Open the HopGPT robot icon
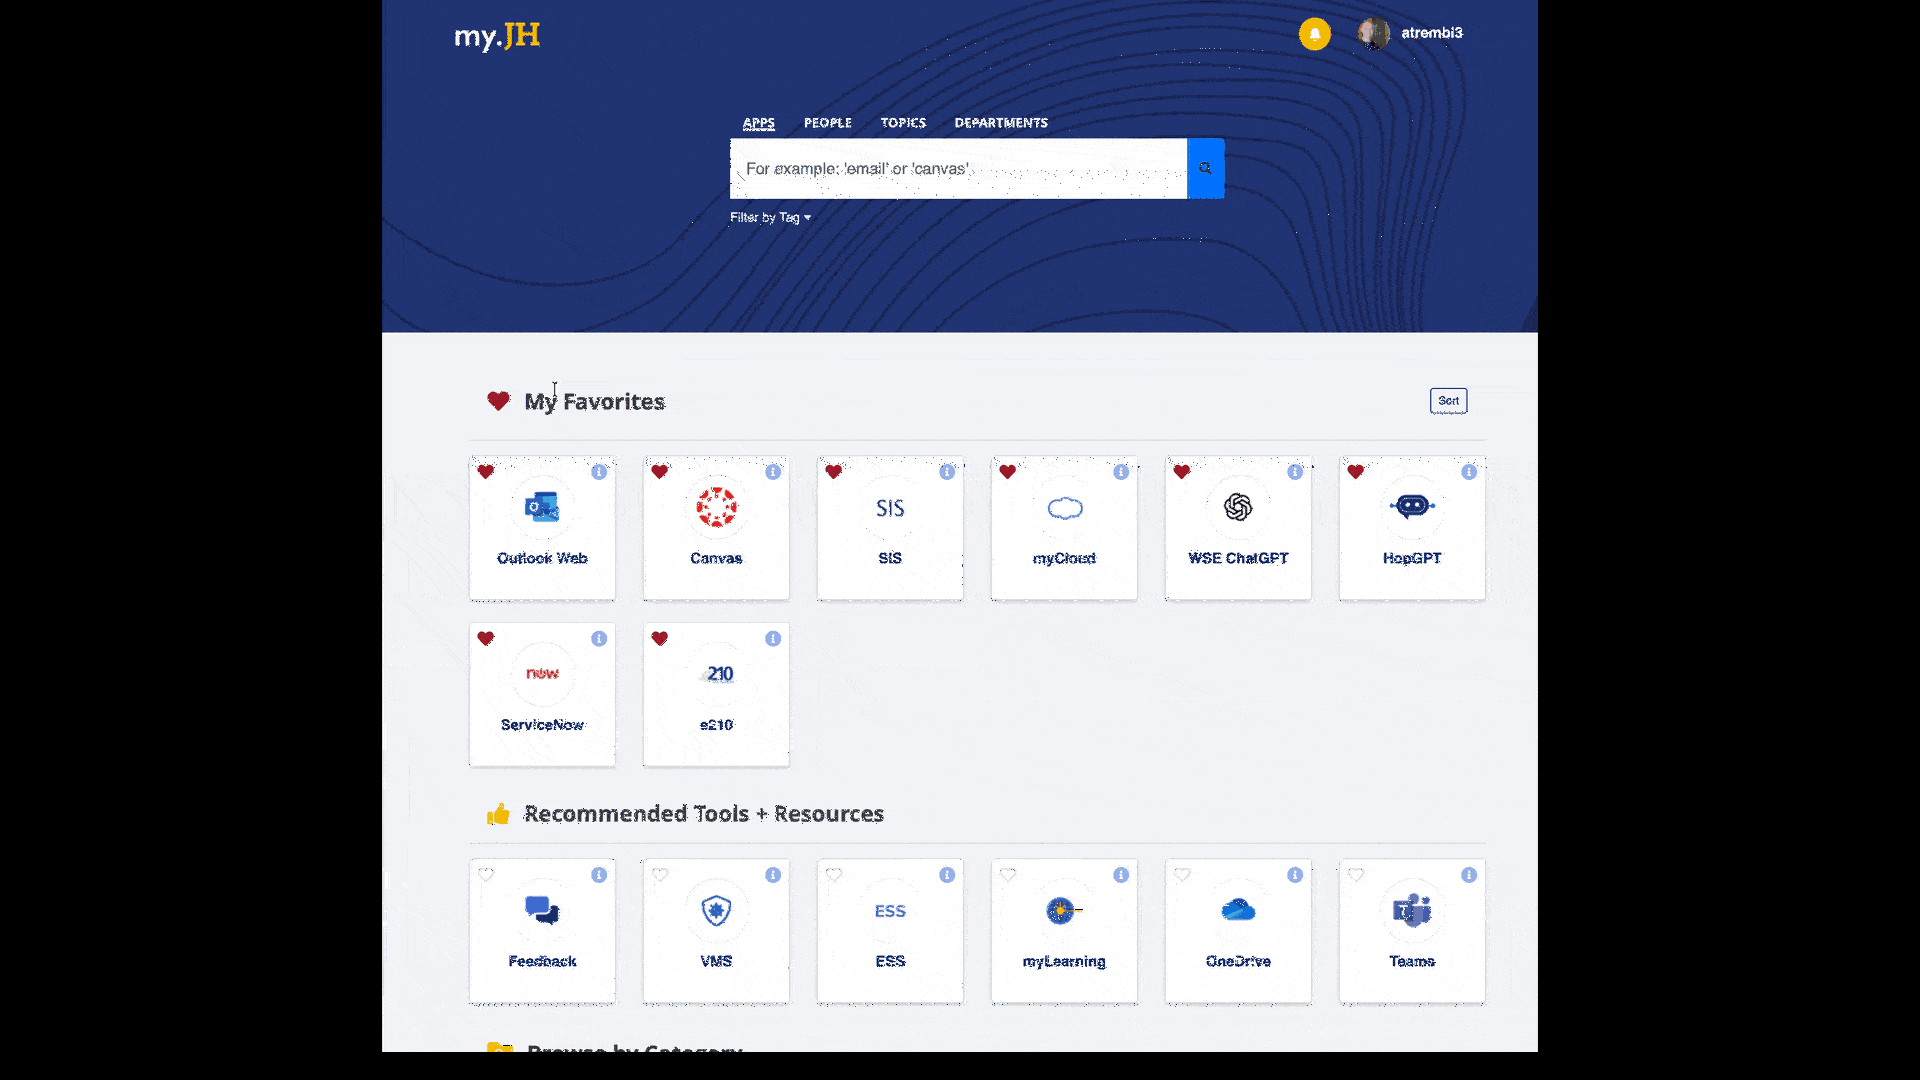 (x=1412, y=506)
